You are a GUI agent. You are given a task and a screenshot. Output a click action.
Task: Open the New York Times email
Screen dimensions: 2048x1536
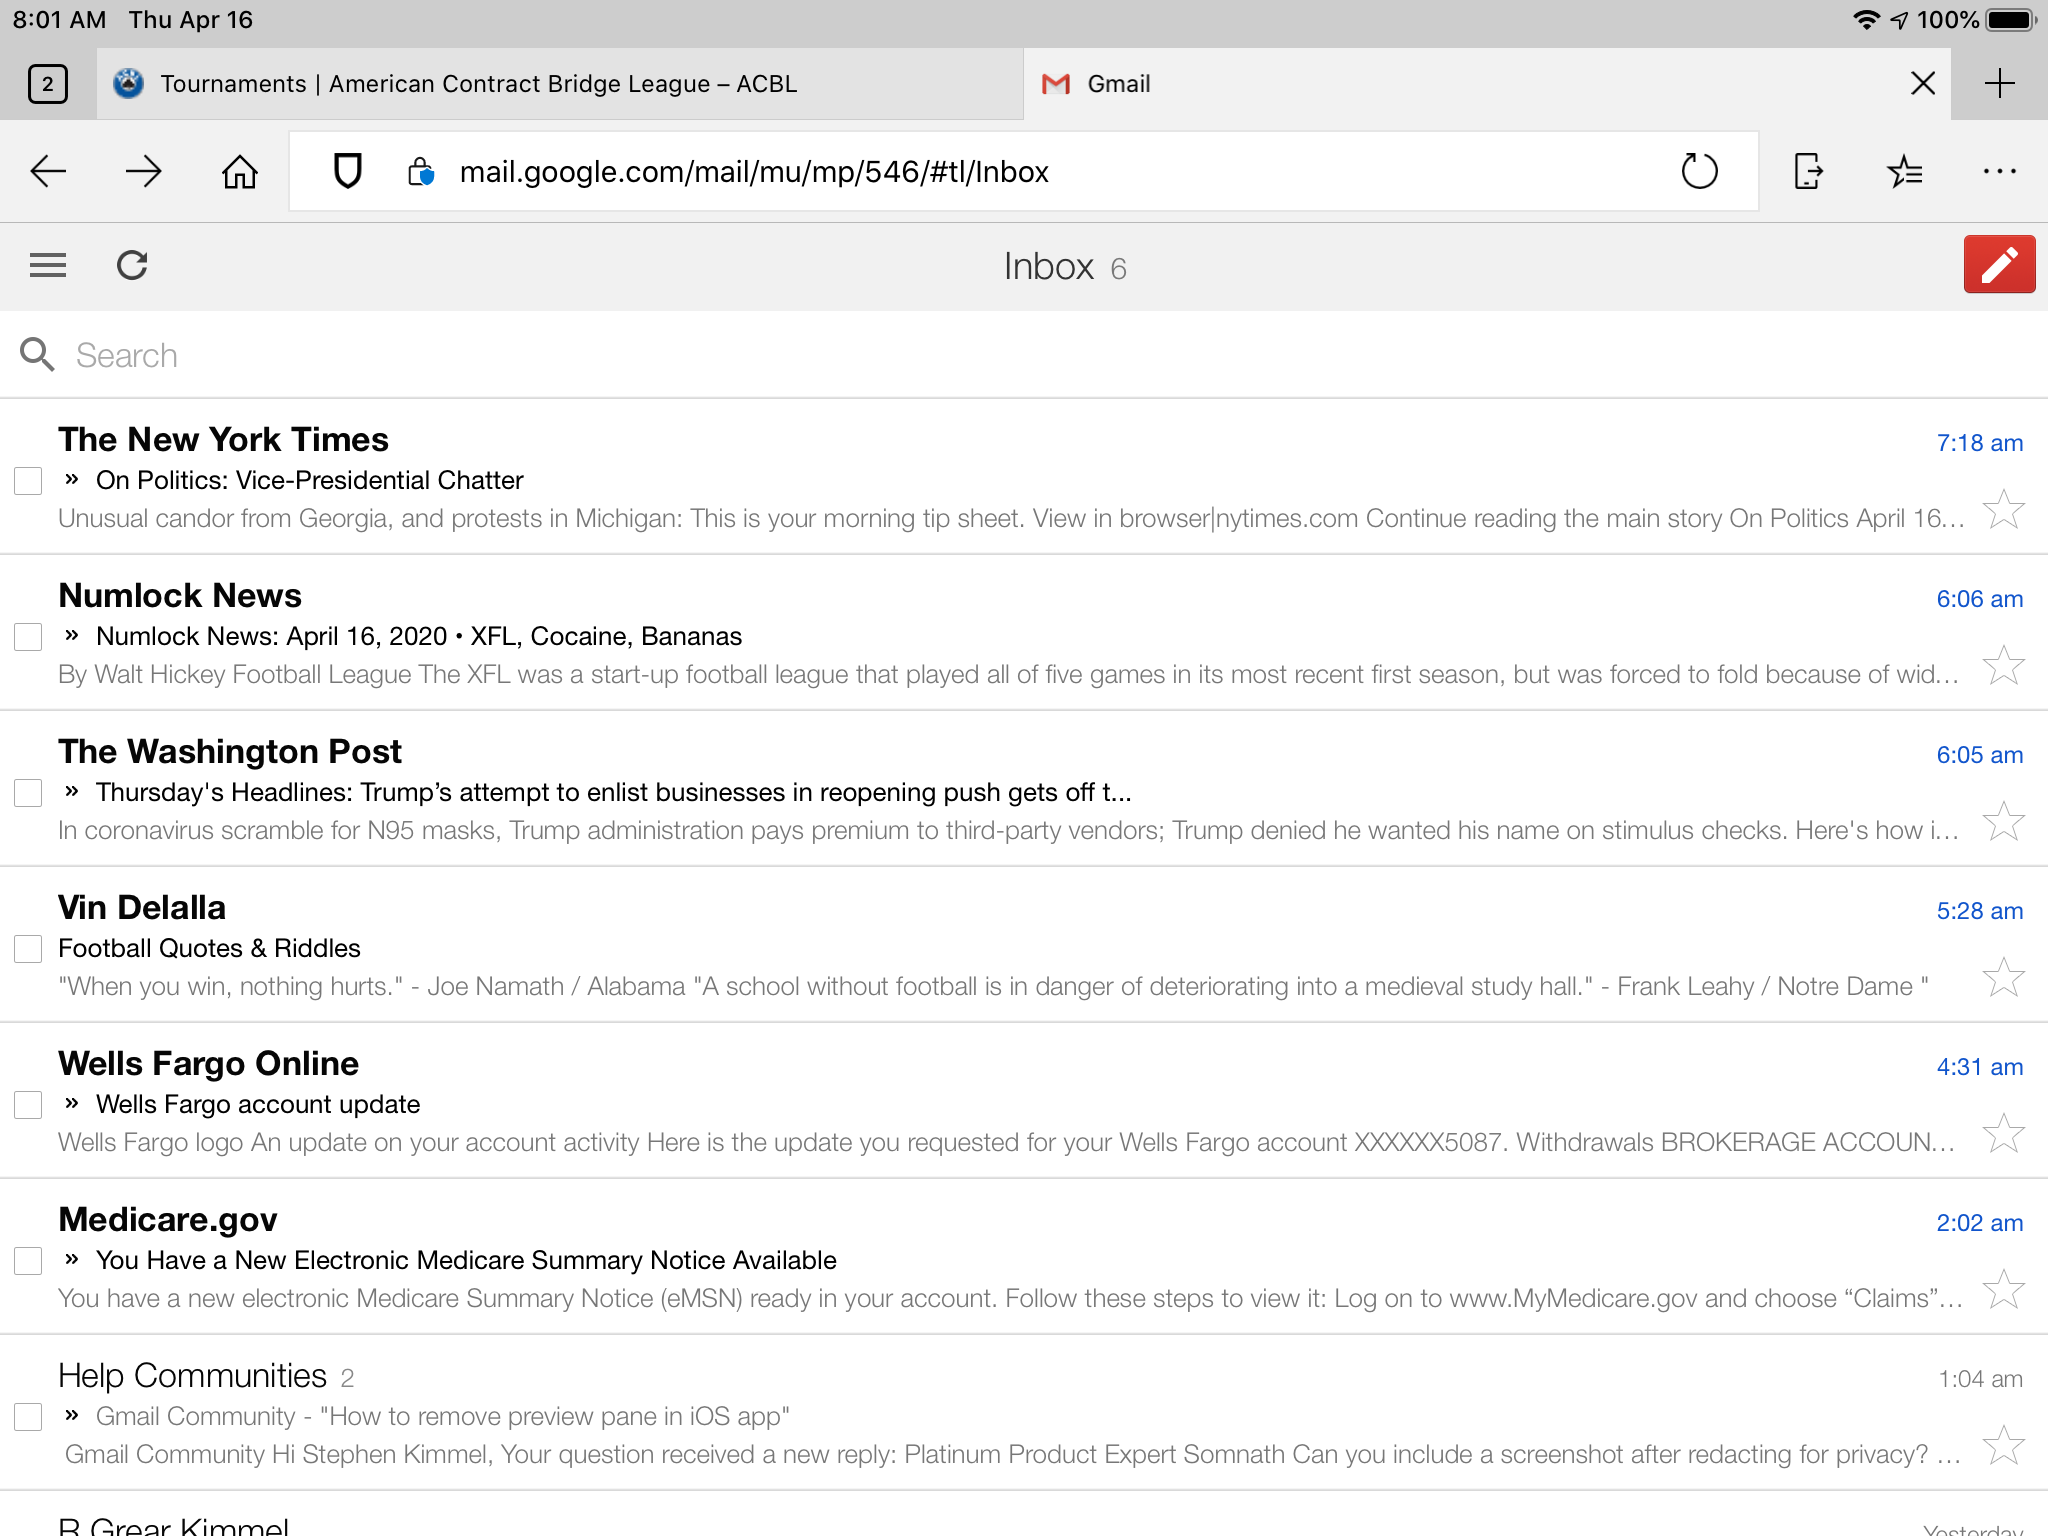1024,477
